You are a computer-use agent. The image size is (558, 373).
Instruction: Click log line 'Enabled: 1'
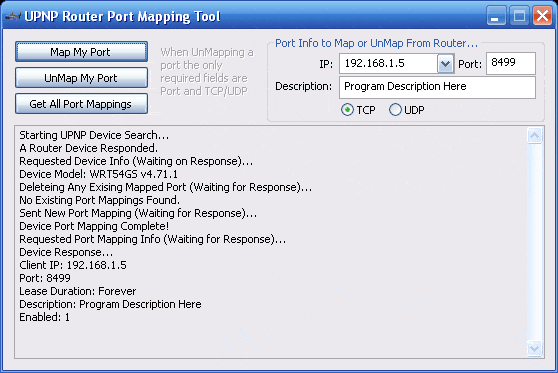(44, 317)
